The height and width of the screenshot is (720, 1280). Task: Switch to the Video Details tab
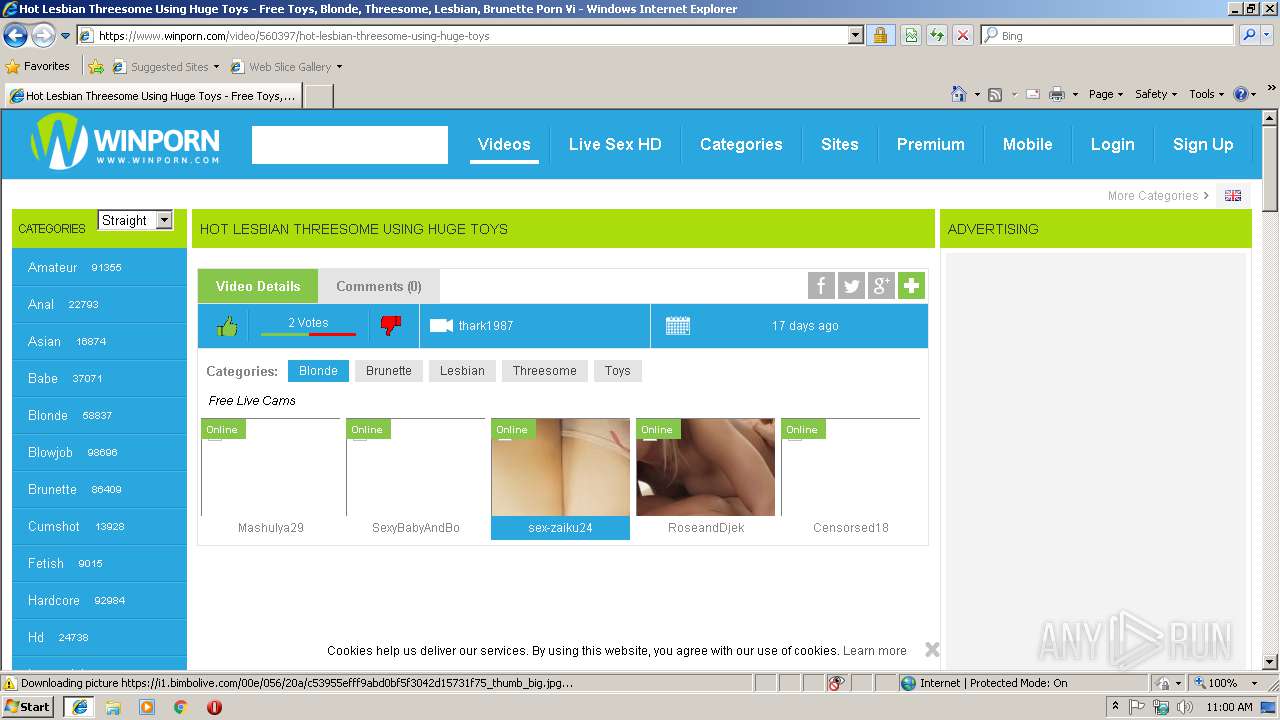(258, 286)
